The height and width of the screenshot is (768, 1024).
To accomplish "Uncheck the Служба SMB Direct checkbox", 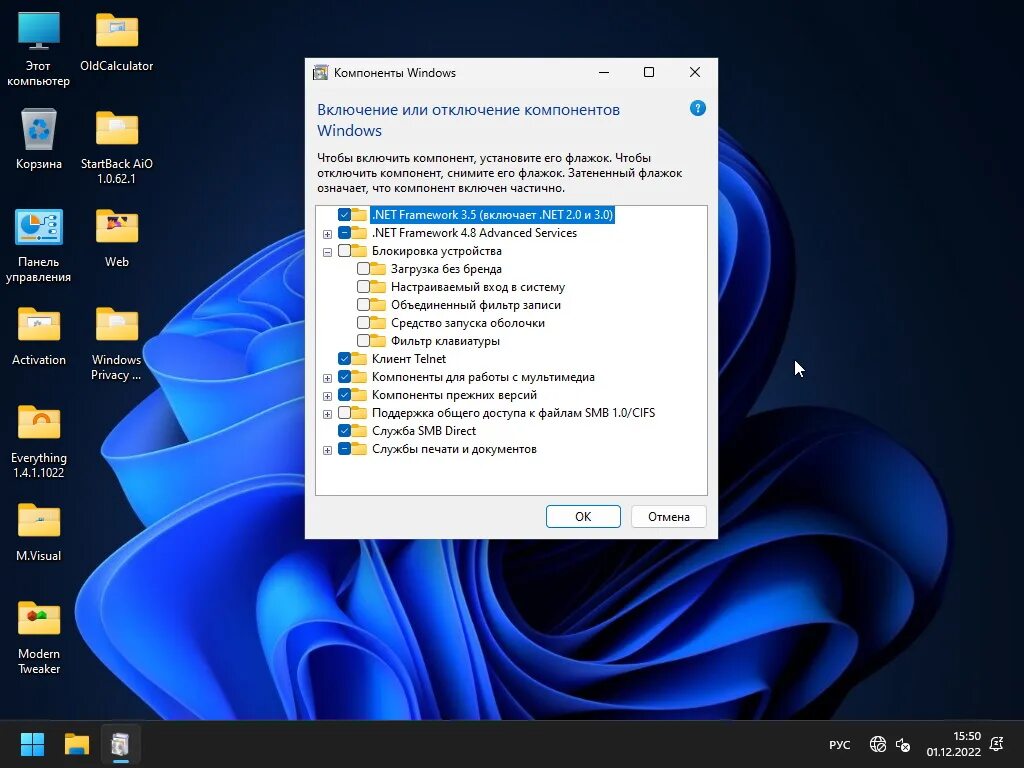I will 344,430.
